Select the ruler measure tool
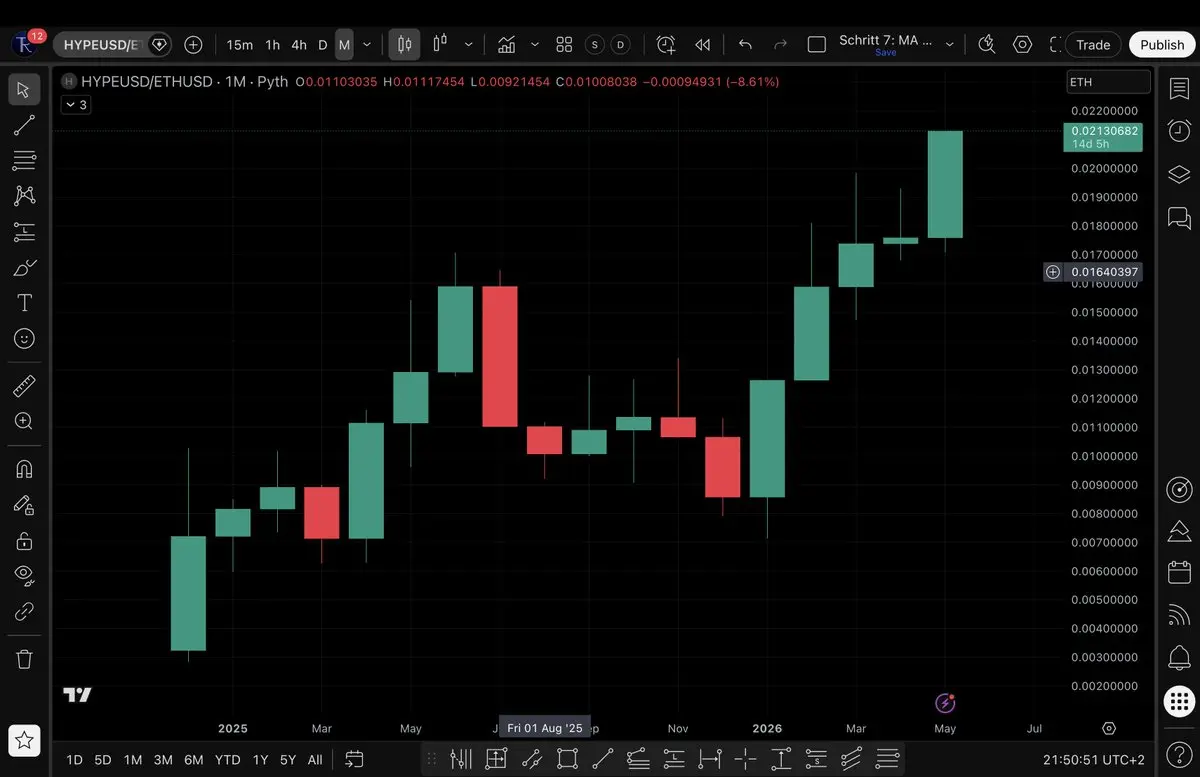Image resolution: width=1200 pixels, height=777 pixels. pos(24,385)
